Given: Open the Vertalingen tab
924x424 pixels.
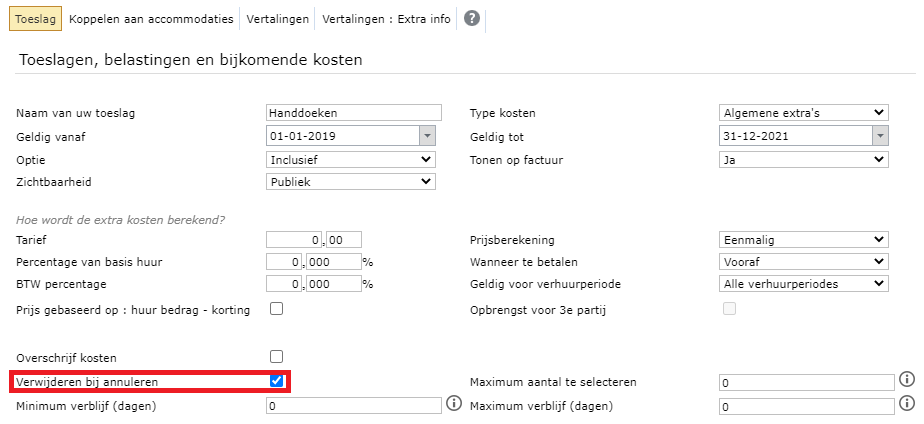Looking at the screenshot, I should tap(278, 19).
